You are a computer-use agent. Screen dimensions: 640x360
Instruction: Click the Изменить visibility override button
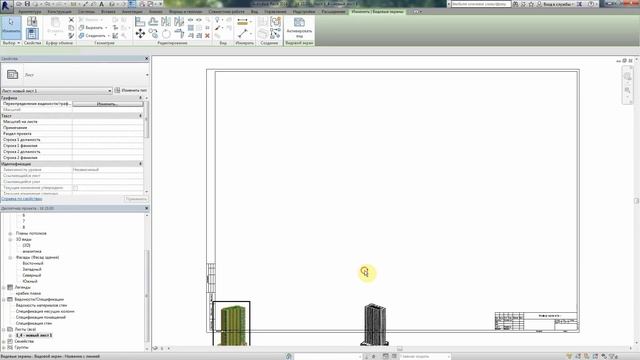[108, 104]
